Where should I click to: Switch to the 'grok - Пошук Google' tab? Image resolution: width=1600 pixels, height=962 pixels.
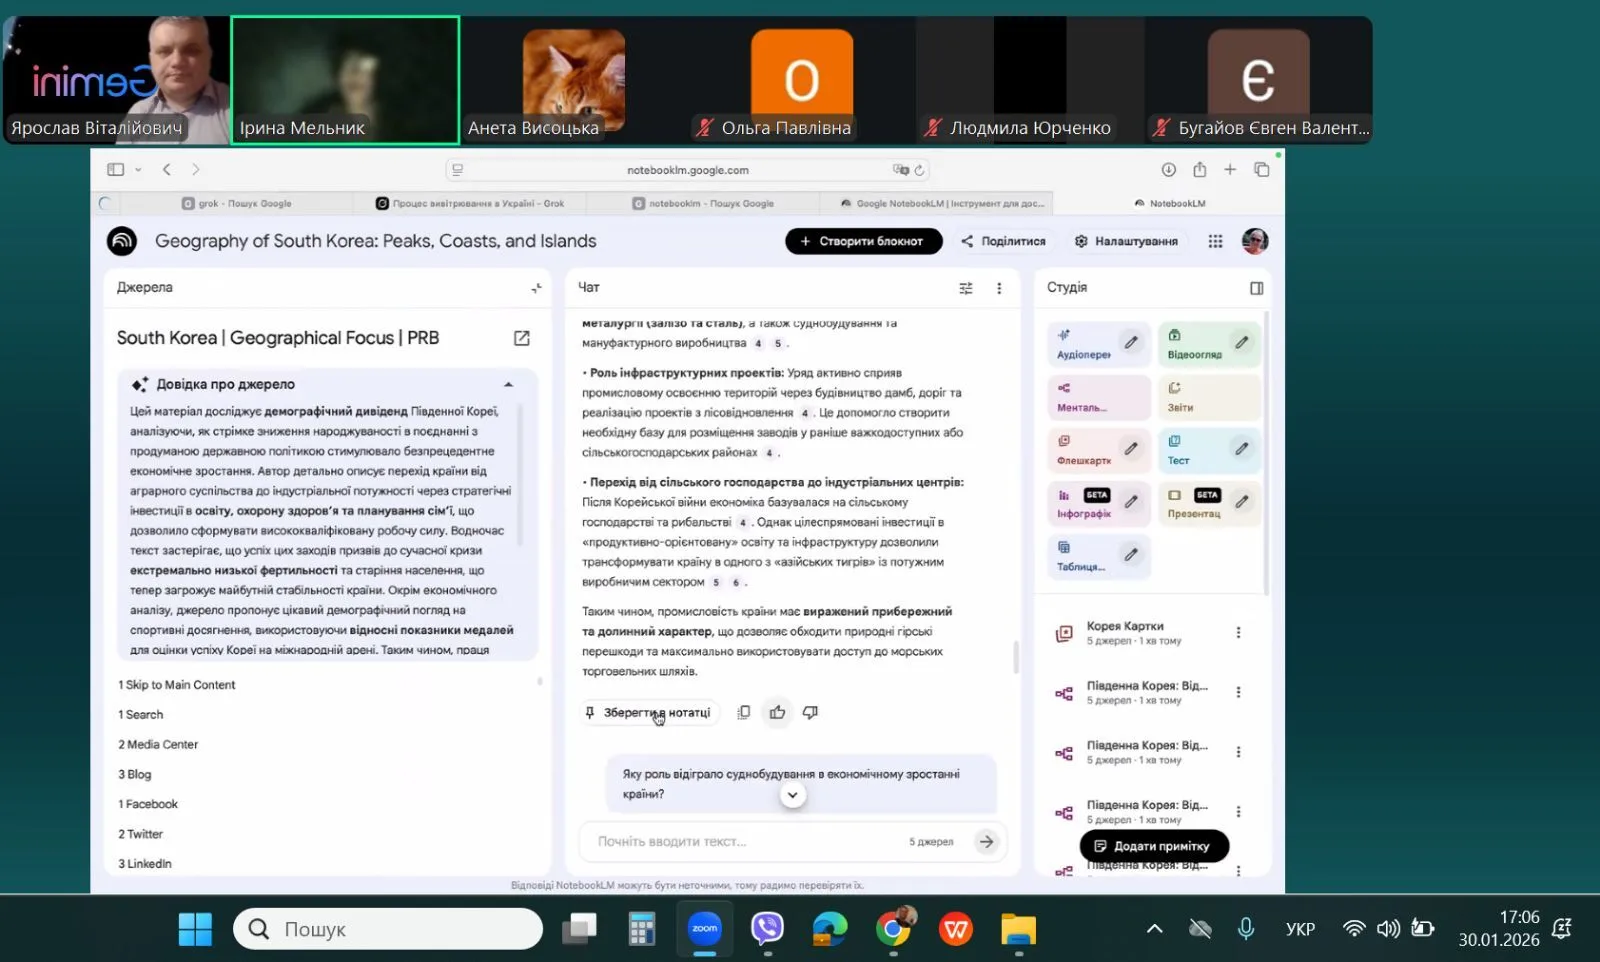click(237, 203)
